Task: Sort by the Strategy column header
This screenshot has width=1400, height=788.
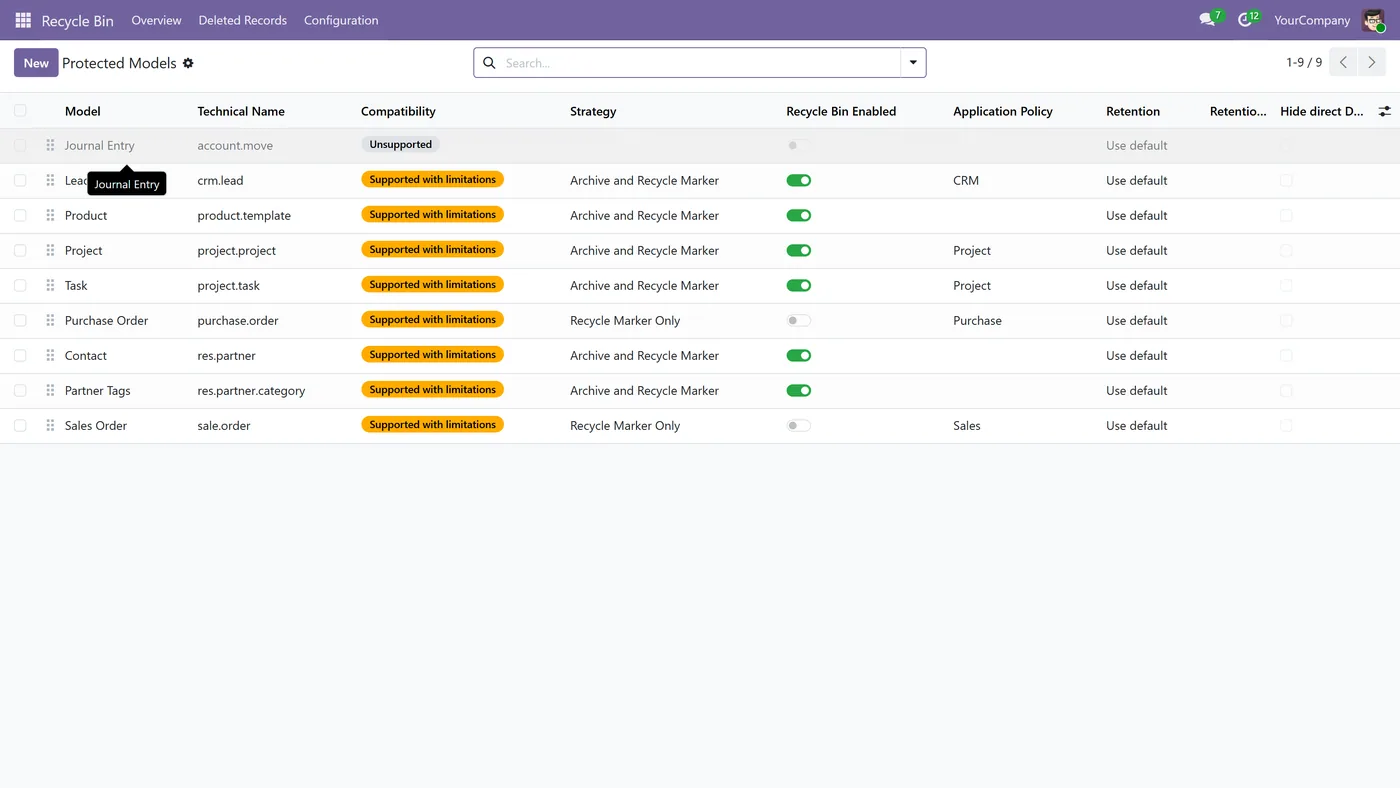Action: point(593,111)
